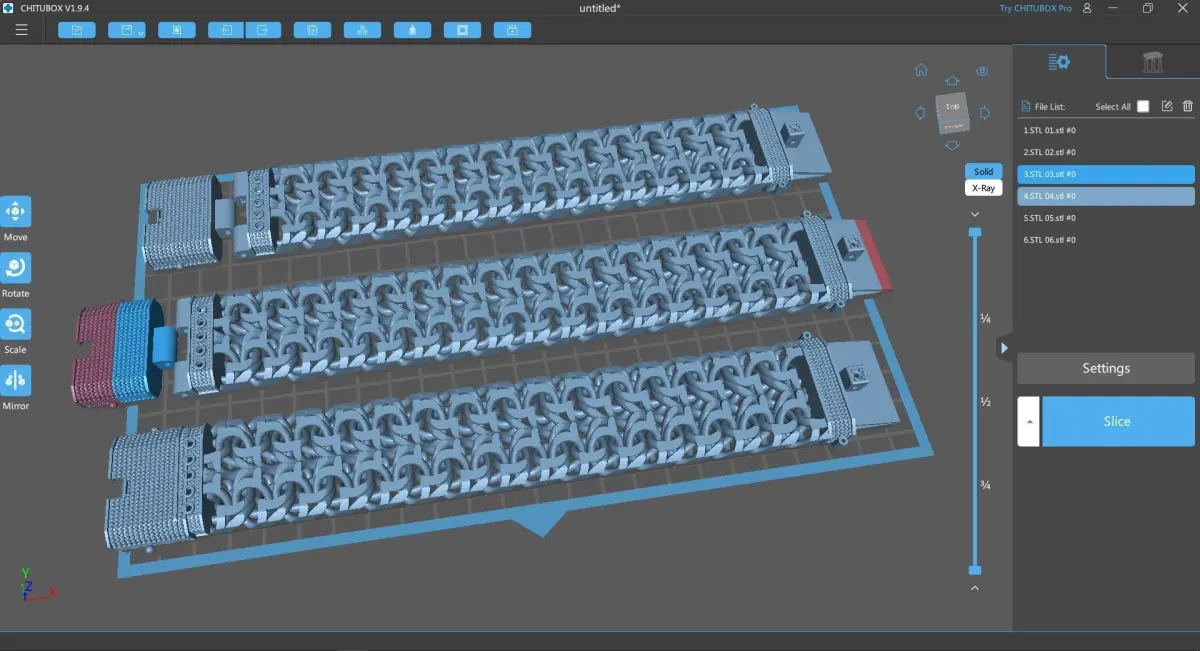Click the bottom handle of layer slider

click(x=975, y=570)
